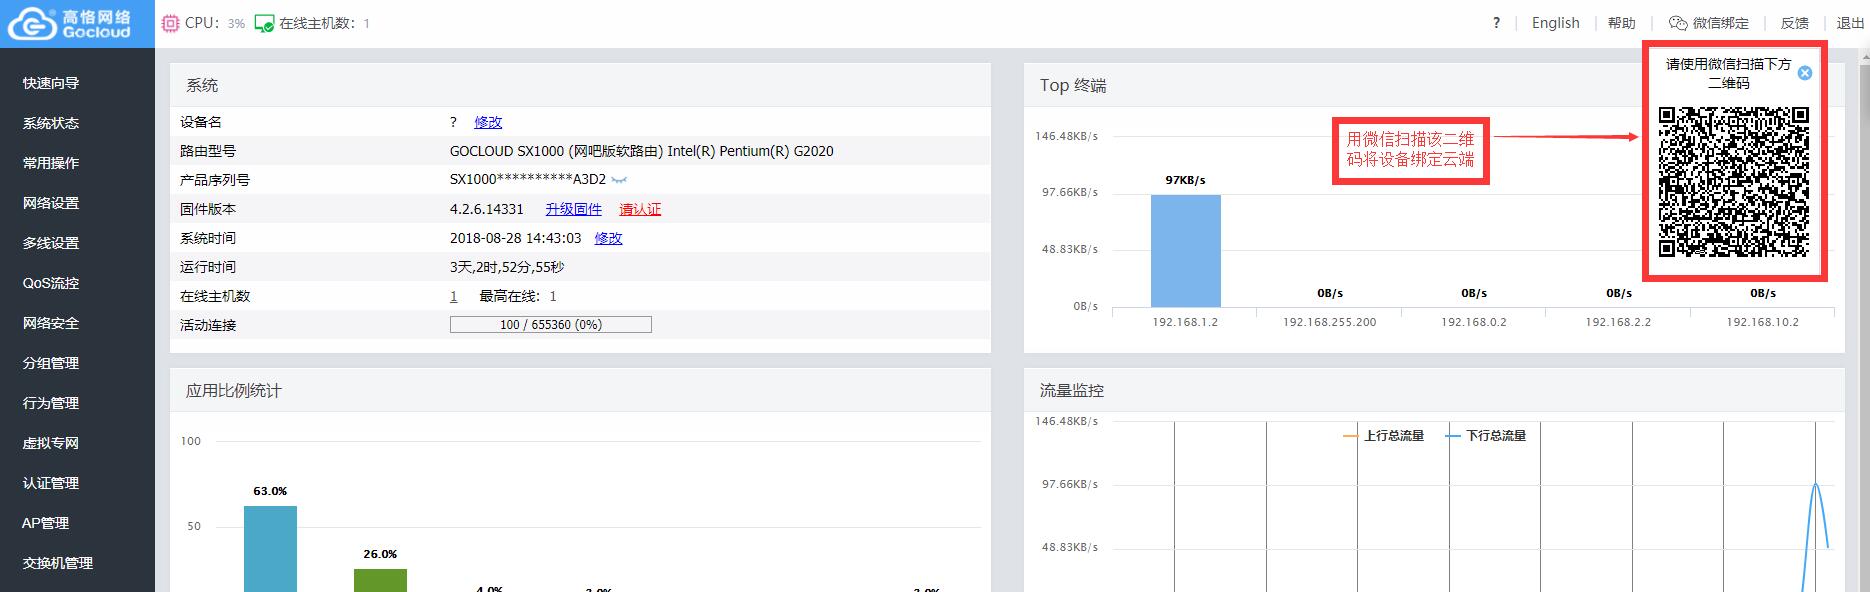Viewport: 1870px width, 592px height.
Task: Log out with 退出
Action: click(x=1850, y=23)
